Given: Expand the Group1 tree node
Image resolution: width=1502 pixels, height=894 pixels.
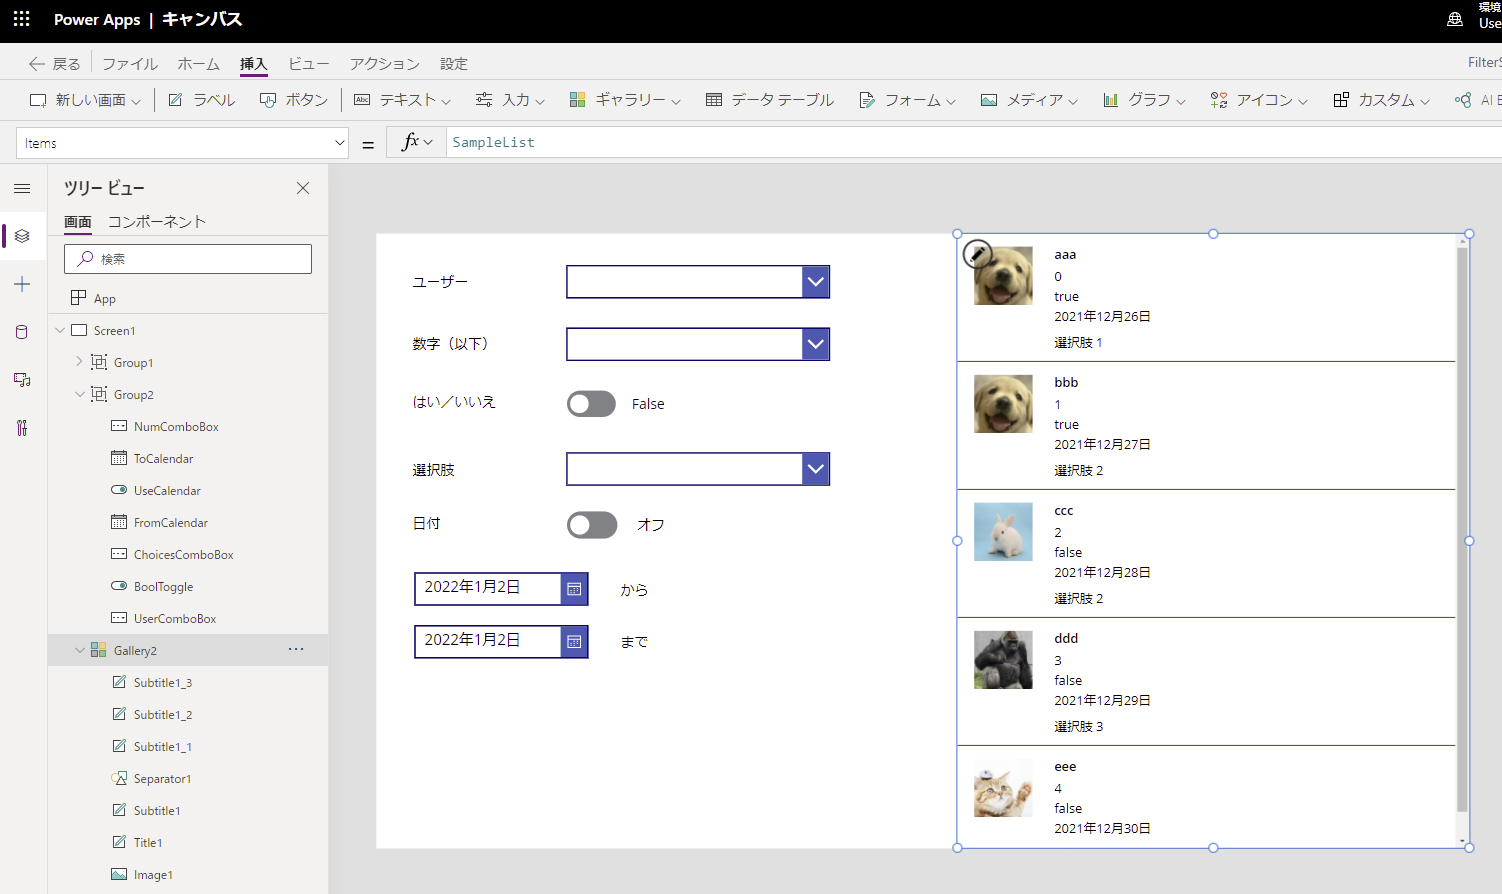Looking at the screenshot, I should (x=79, y=362).
